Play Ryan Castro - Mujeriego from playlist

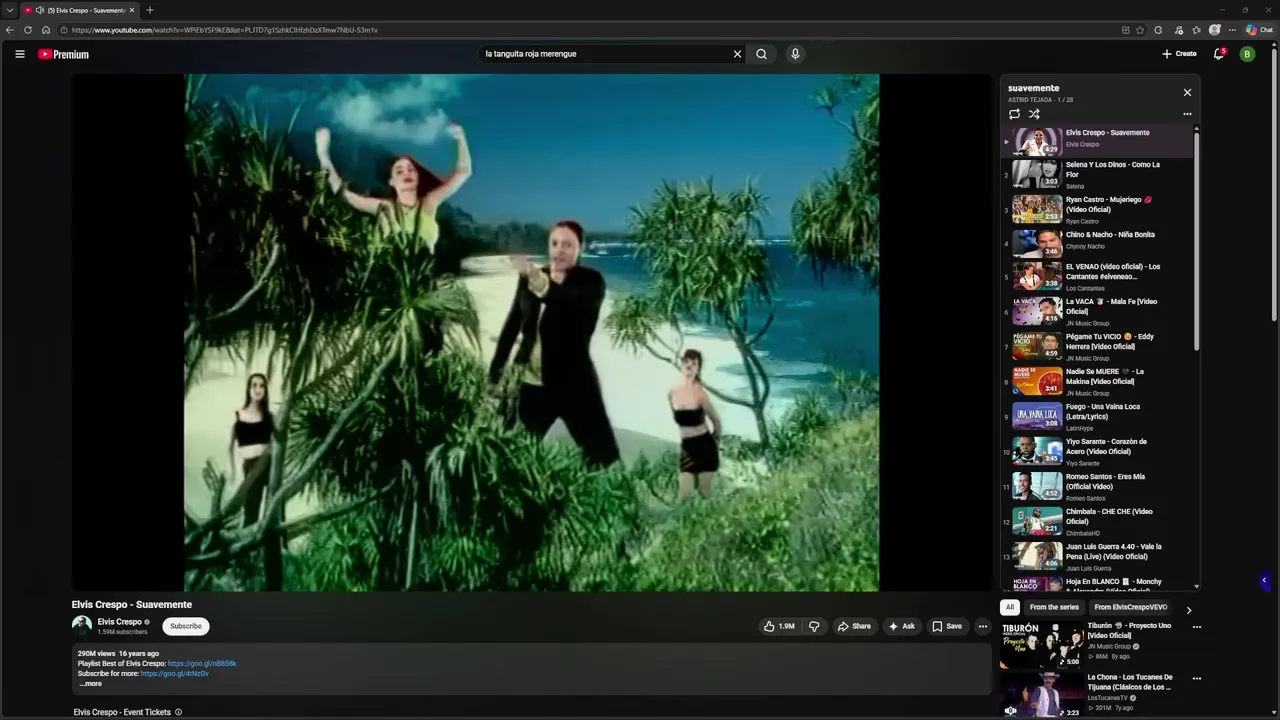pos(1097,209)
